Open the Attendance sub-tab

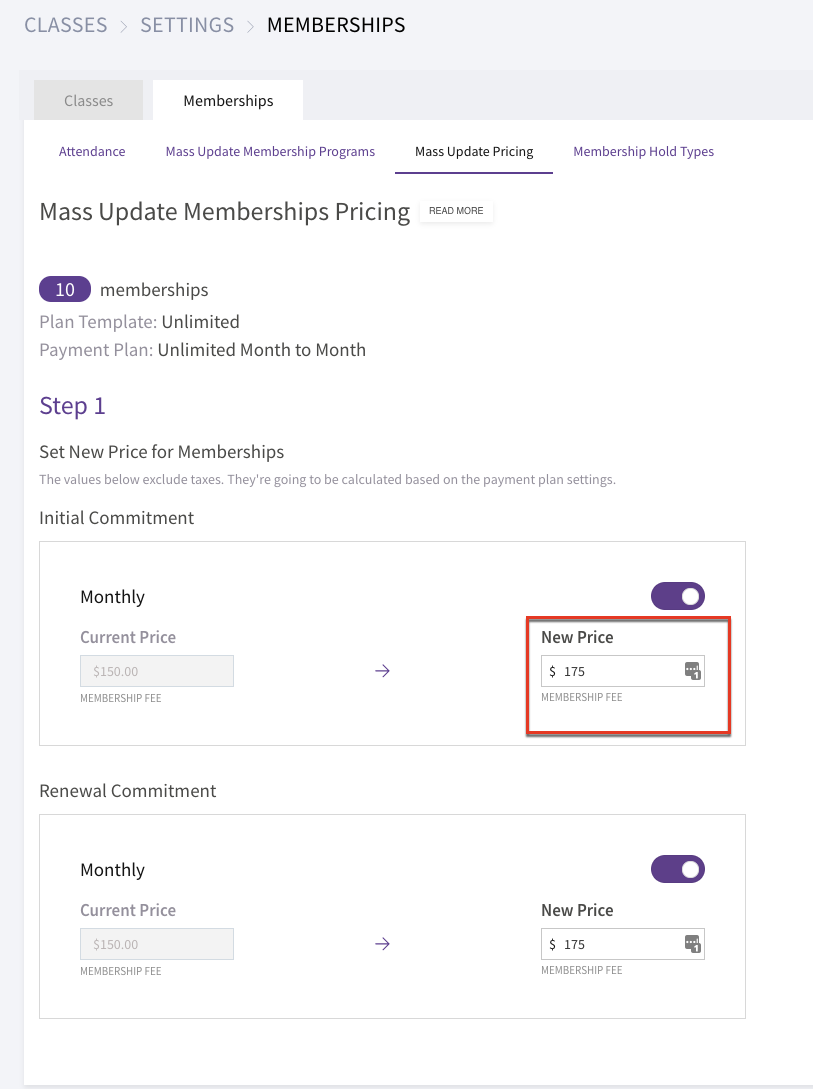tap(92, 151)
